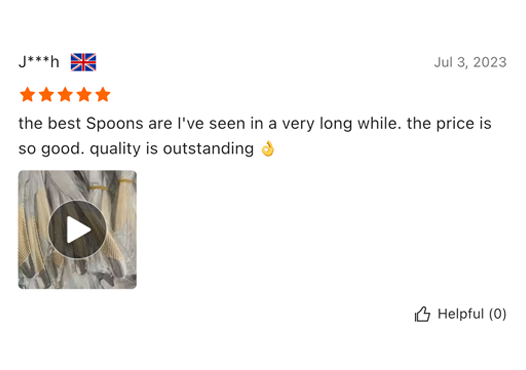Click the word "Spoons" in review
Image resolution: width=526 pixels, height=370 pixels.
(115, 124)
